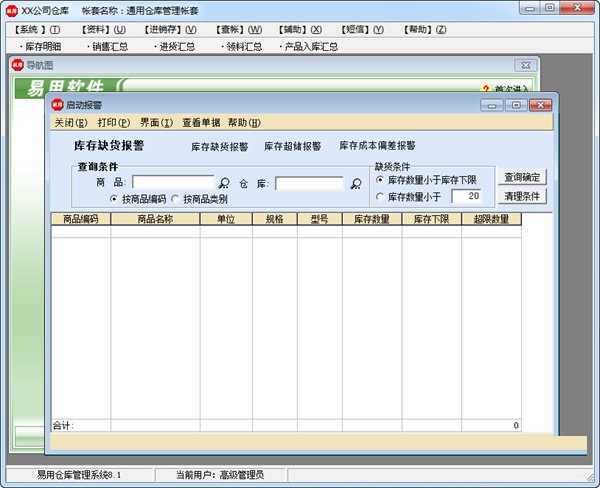Click the 查询确定 button
600x488 pixels.
(522, 177)
